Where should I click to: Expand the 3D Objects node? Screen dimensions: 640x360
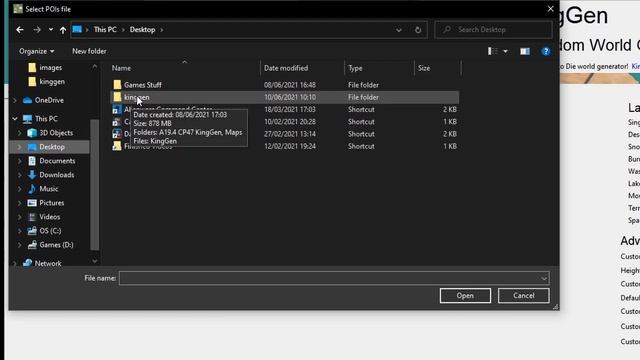tap(20, 133)
